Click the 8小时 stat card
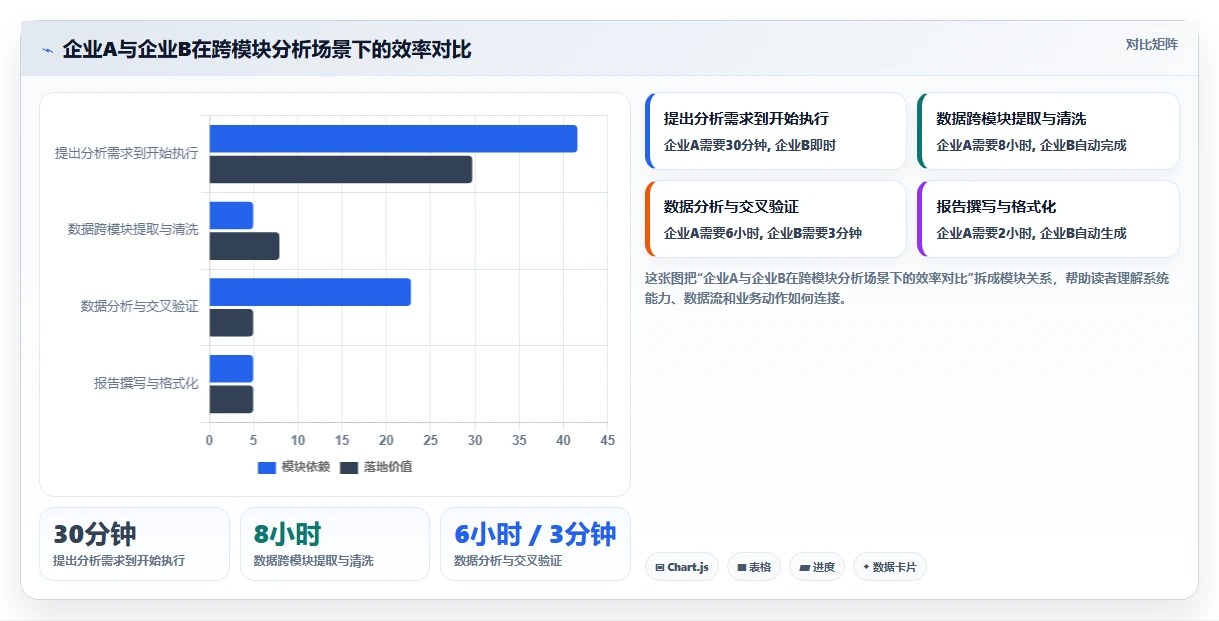The width and height of the screenshot is (1219, 621). click(335, 544)
